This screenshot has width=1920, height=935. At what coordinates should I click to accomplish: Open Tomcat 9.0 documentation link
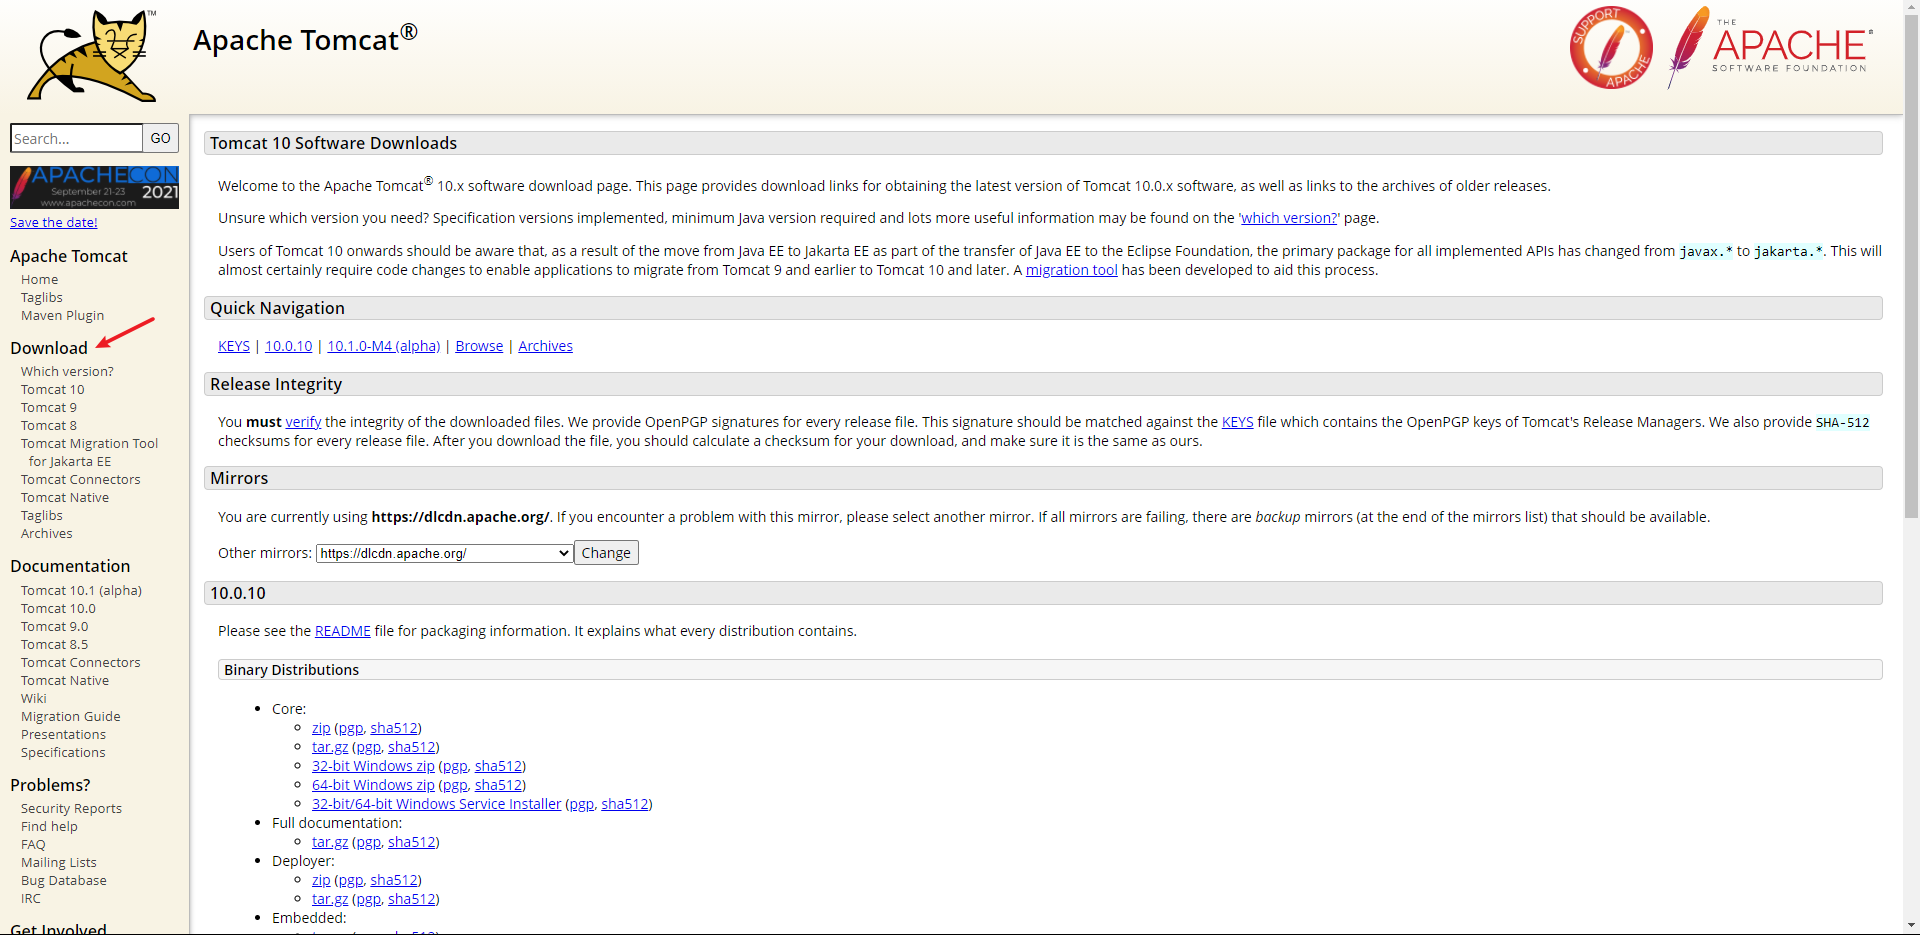pyautogui.click(x=54, y=627)
